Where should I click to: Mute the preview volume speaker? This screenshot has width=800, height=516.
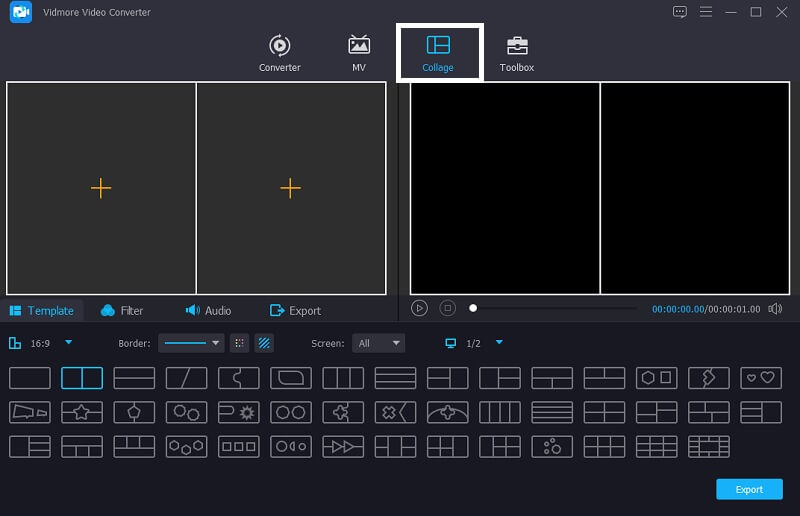click(x=775, y=309)
